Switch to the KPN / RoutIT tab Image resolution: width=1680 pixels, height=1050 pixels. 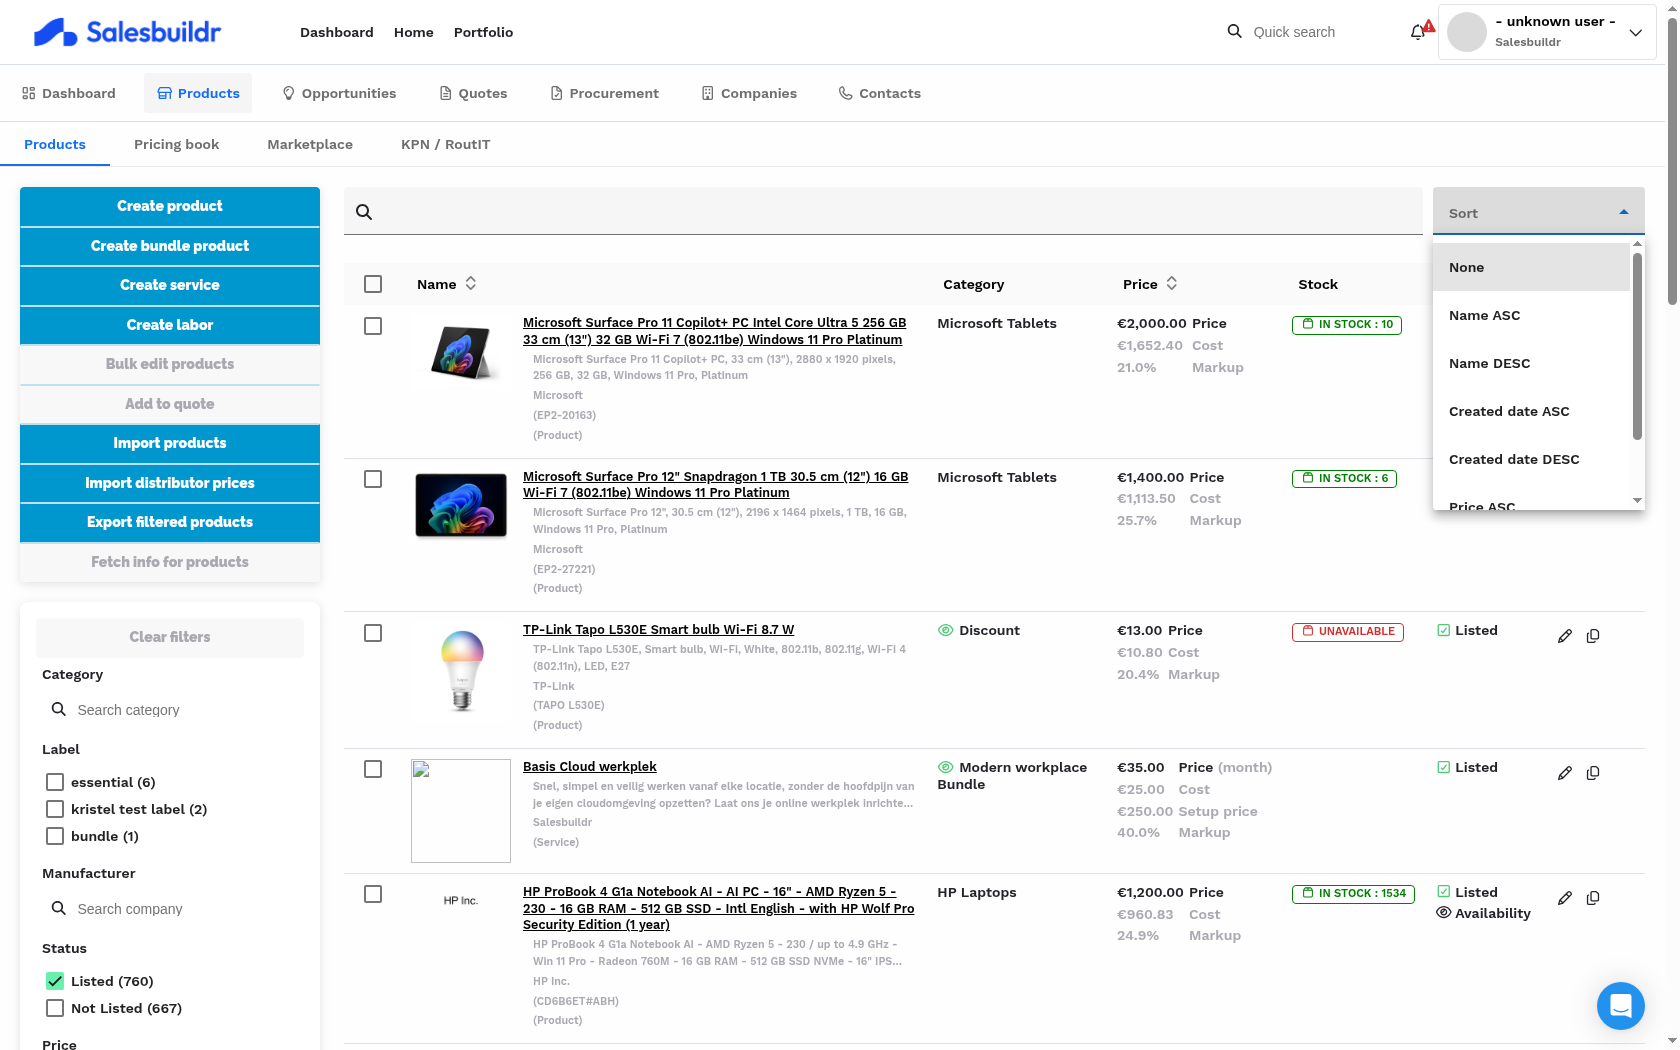(x=446, y=144)
